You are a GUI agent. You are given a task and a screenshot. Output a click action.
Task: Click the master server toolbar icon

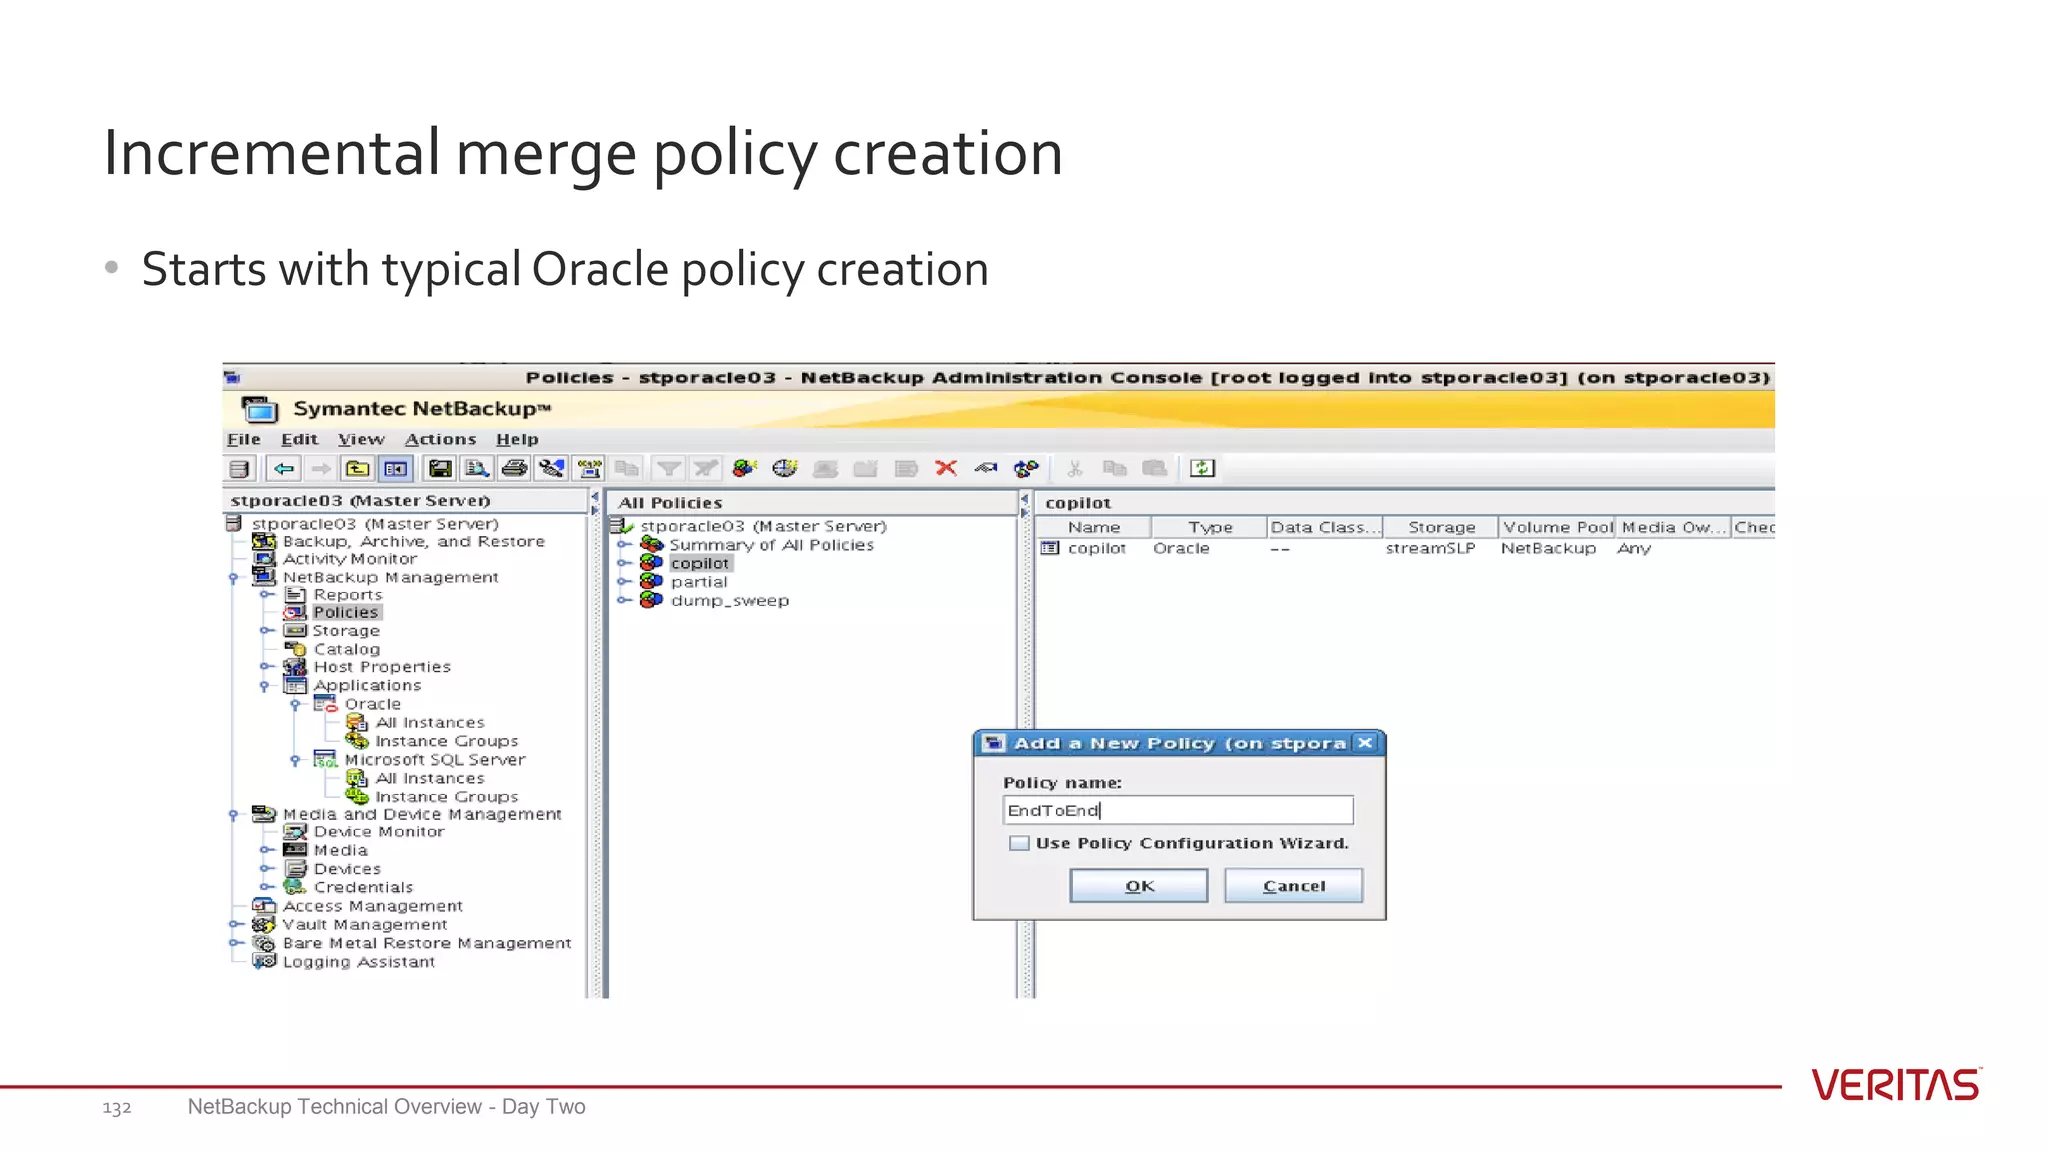click(x=239, y=468)
